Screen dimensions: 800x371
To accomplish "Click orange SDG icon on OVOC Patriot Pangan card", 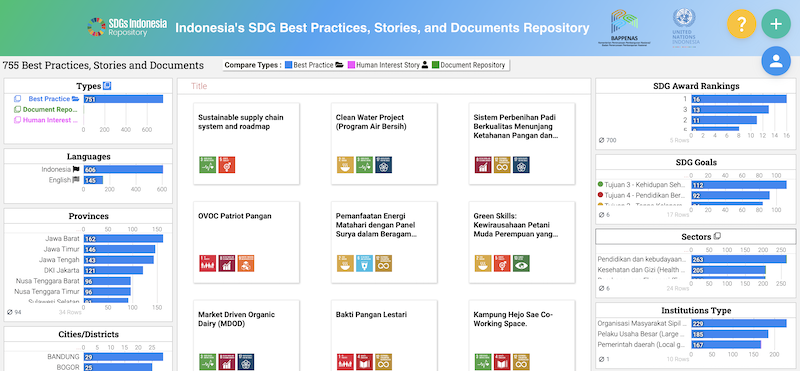I will [x=245, y=263].
